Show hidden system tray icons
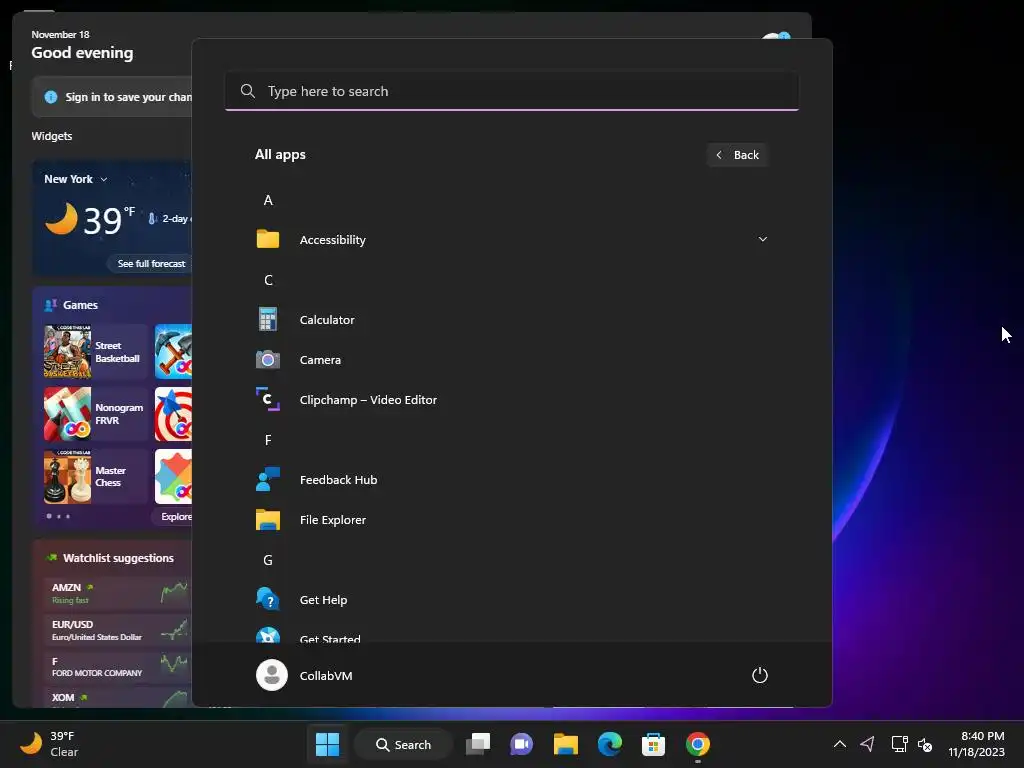 coord(840,744)
